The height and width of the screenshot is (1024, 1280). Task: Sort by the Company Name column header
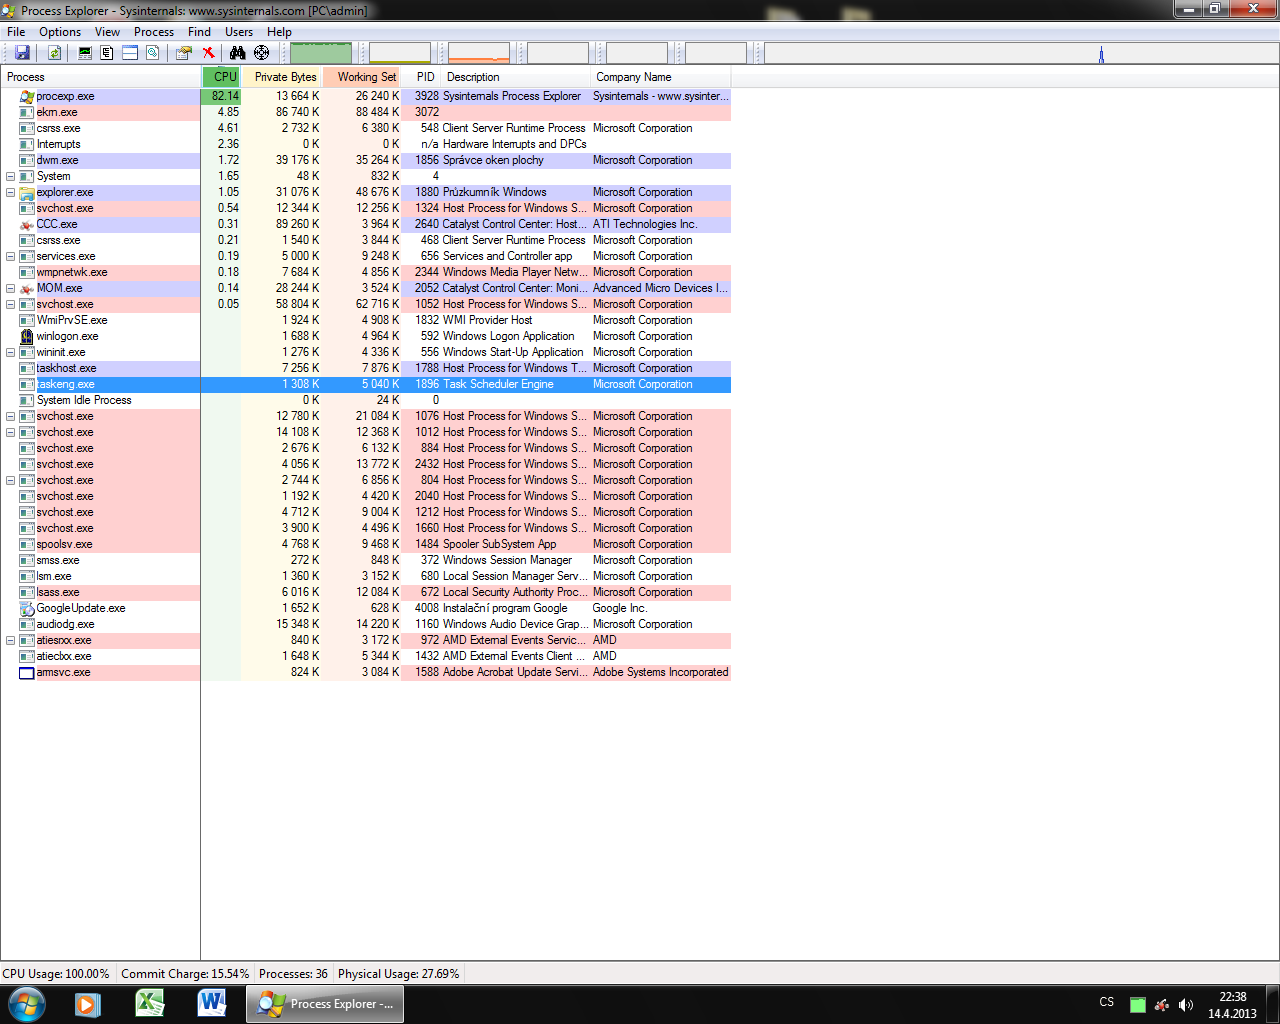click(661, 77)
